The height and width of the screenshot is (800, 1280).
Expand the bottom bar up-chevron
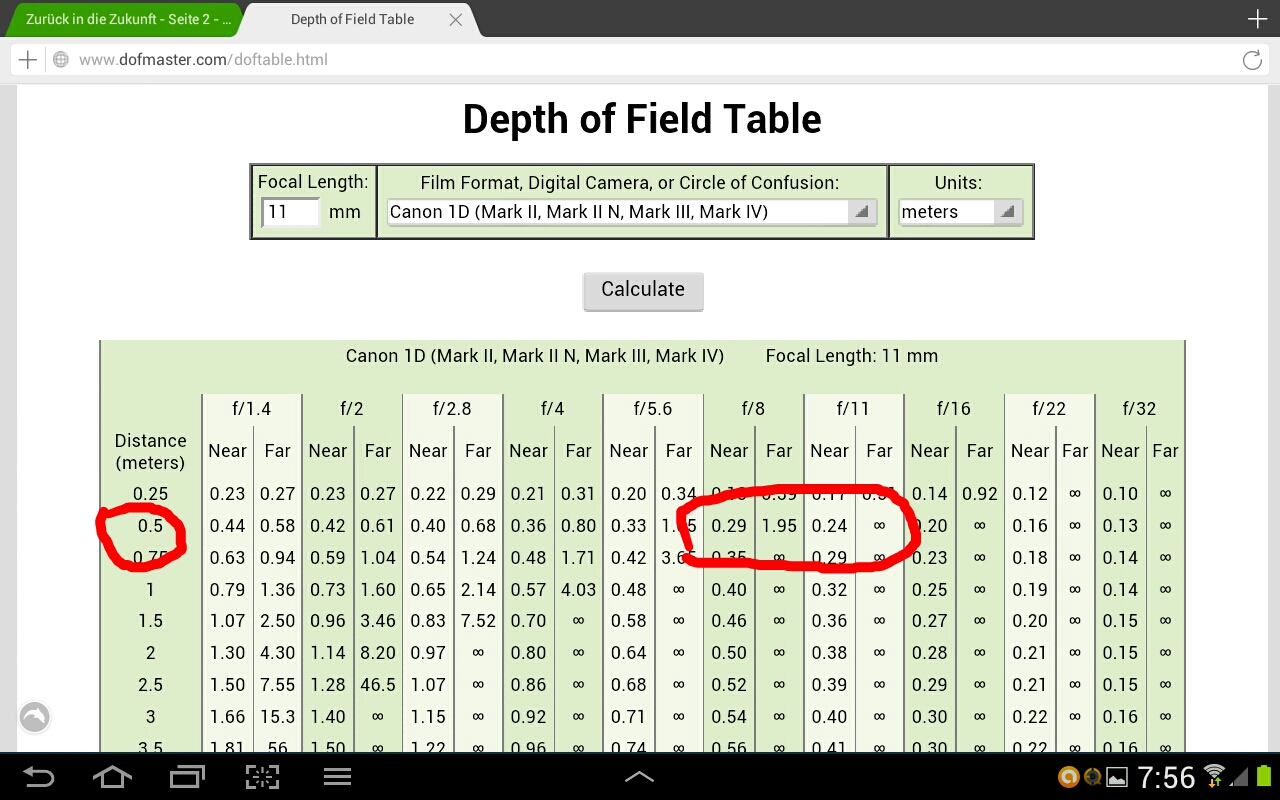639,777
